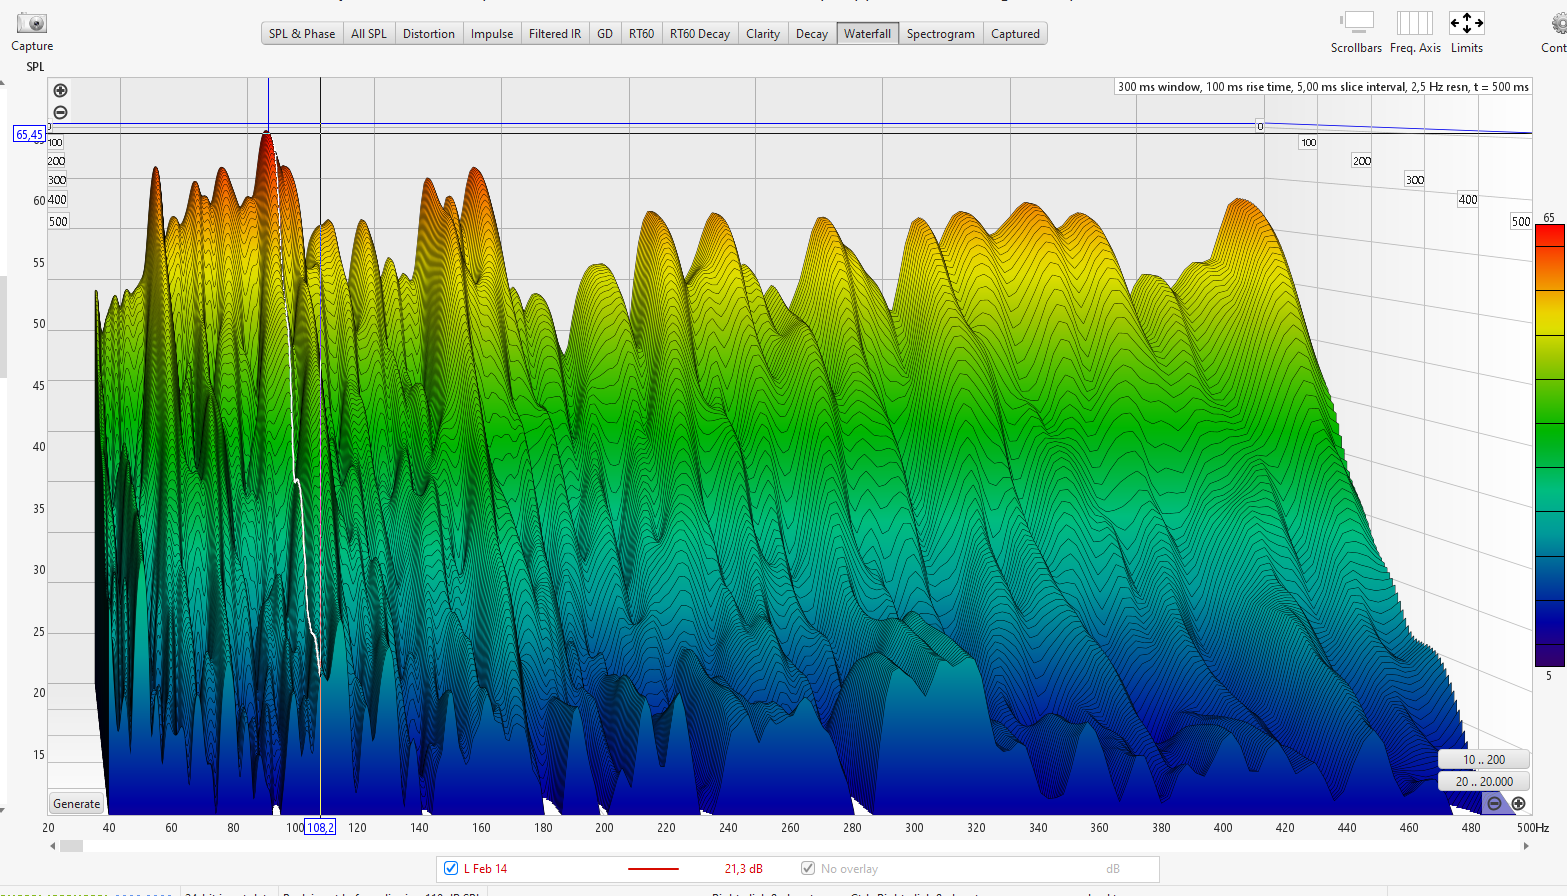Select the RT60 Decay tab
The width and height of the screenshot is (1567, 896).
699,34
